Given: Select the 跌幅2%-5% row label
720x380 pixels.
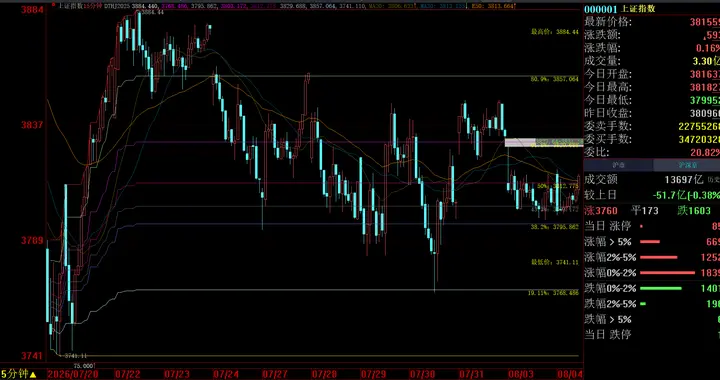Looking at the screenshot, I should pos(610,303).
